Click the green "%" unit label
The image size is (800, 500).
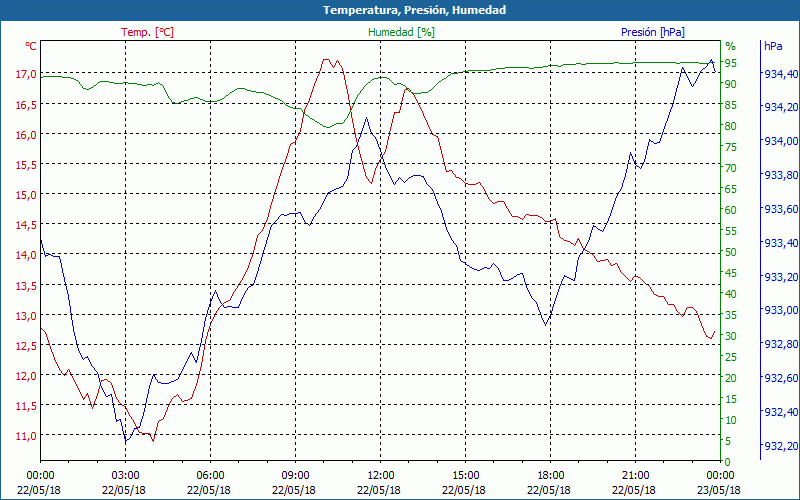tap(731, 46)
